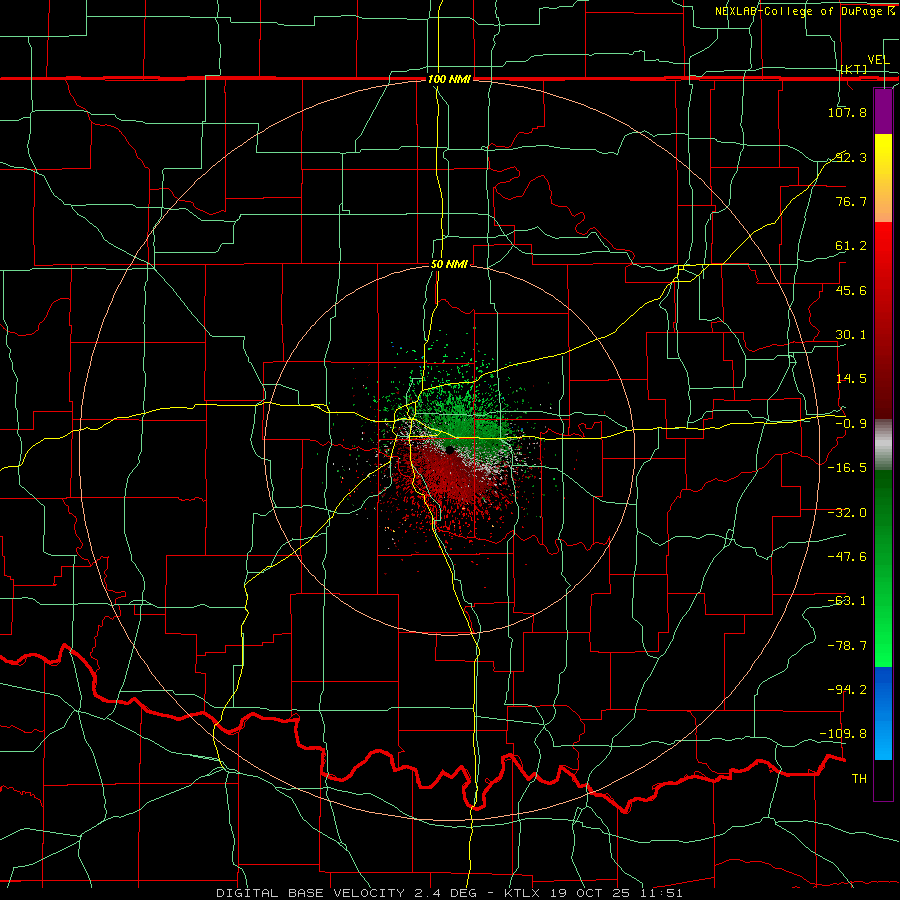
Task: Select the -0.9 legend value
Action: point(851,424)
